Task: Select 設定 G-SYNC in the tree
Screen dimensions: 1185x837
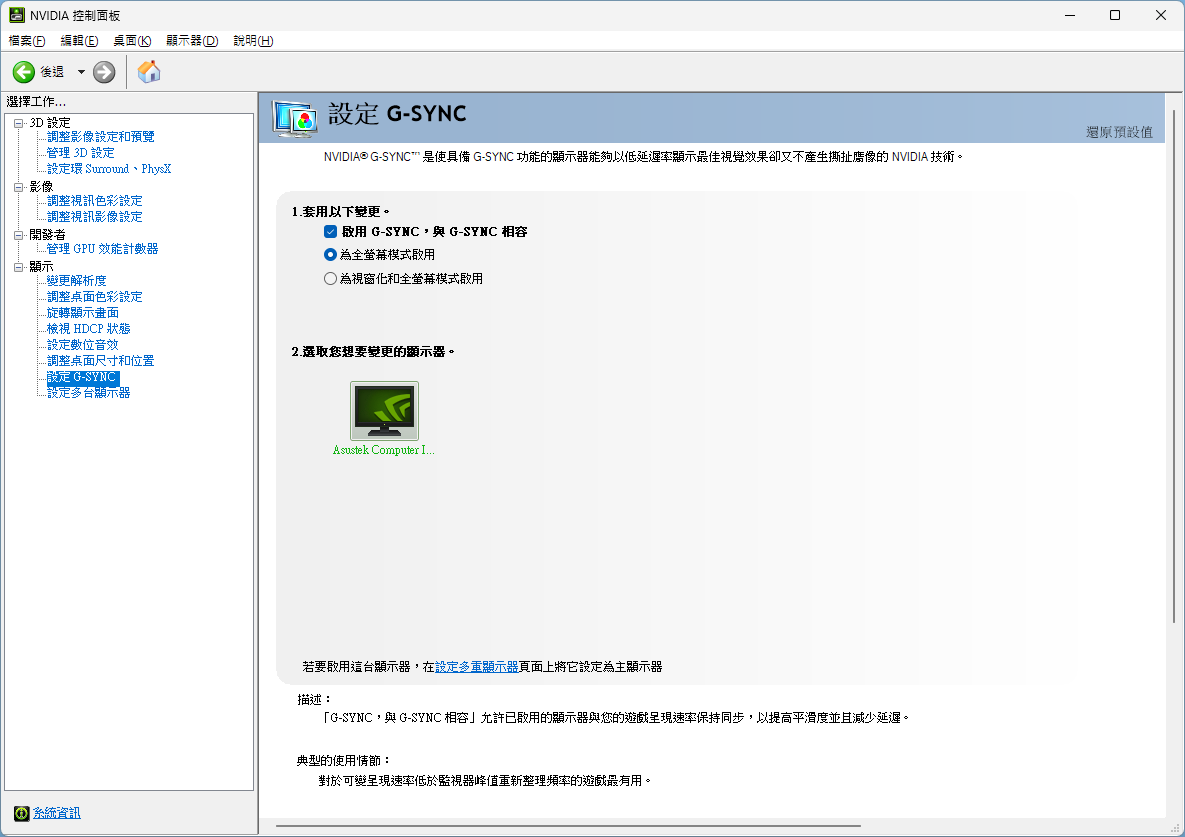Action: (x=82, y=377)
